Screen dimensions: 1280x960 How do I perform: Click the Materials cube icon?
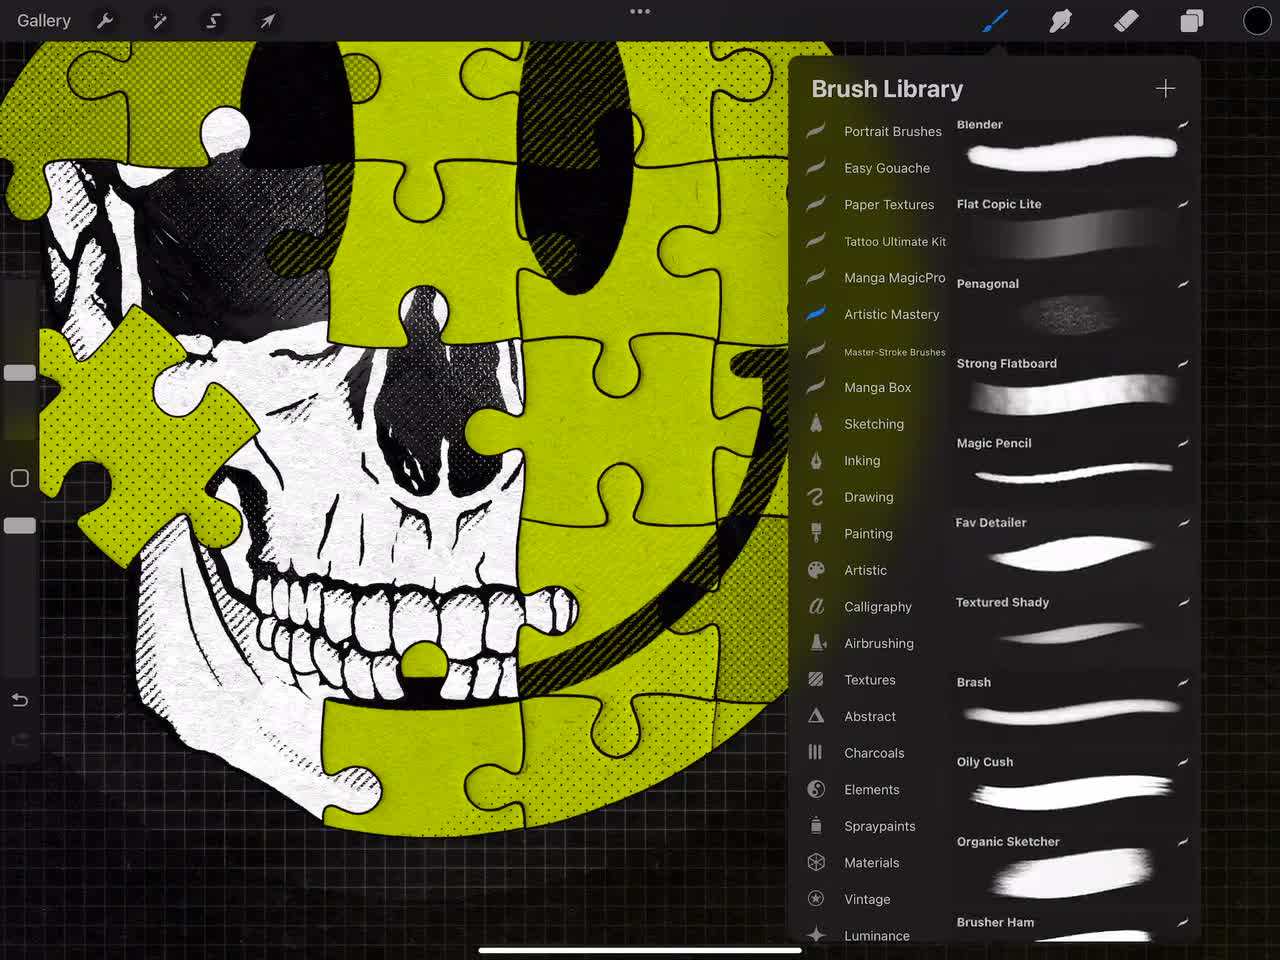(x=816, y=862)
